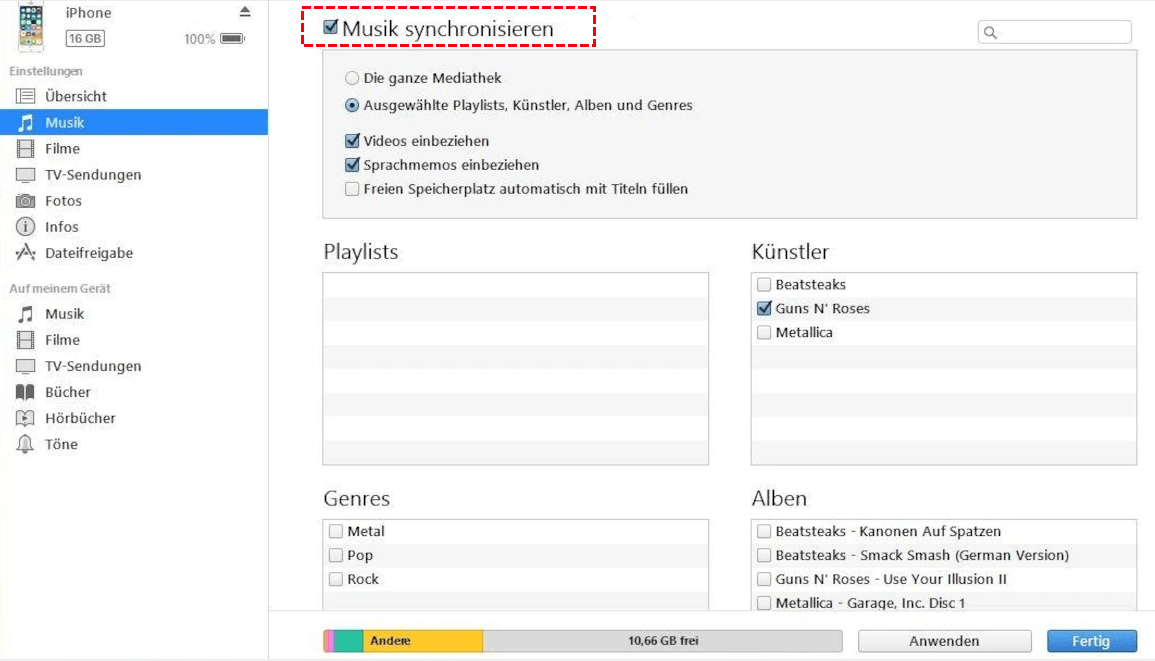Open the TV-Sendungen settings section

(92, 174)
